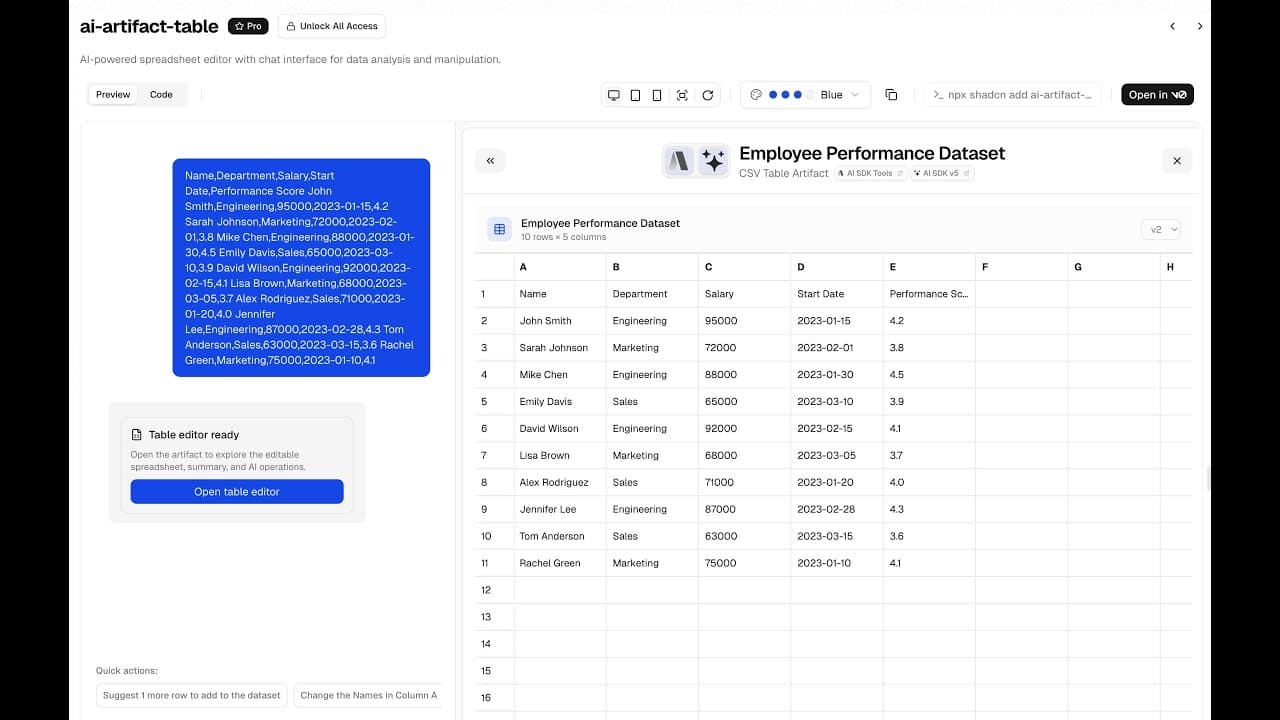This screenshot has width=1280, height=720.
Task: Switch to desktop viewport preview
Action: point(613,95)
